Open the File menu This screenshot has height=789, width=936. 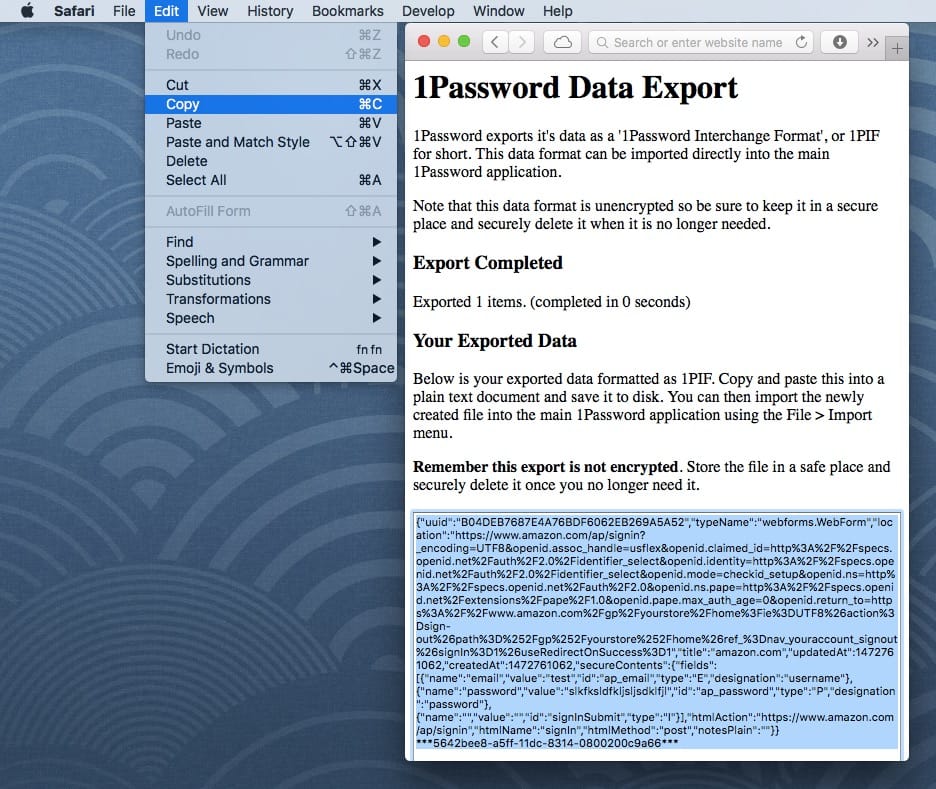coord(124,11)
